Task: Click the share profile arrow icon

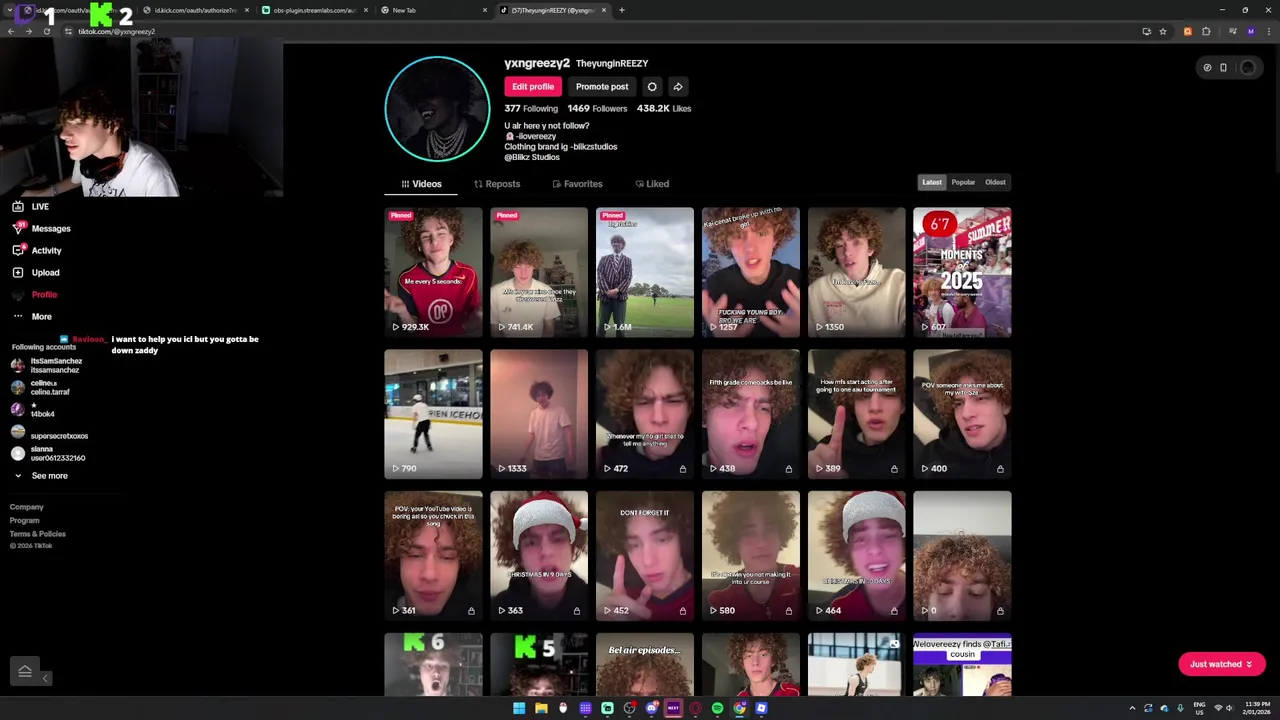Action: pos(678,87)
